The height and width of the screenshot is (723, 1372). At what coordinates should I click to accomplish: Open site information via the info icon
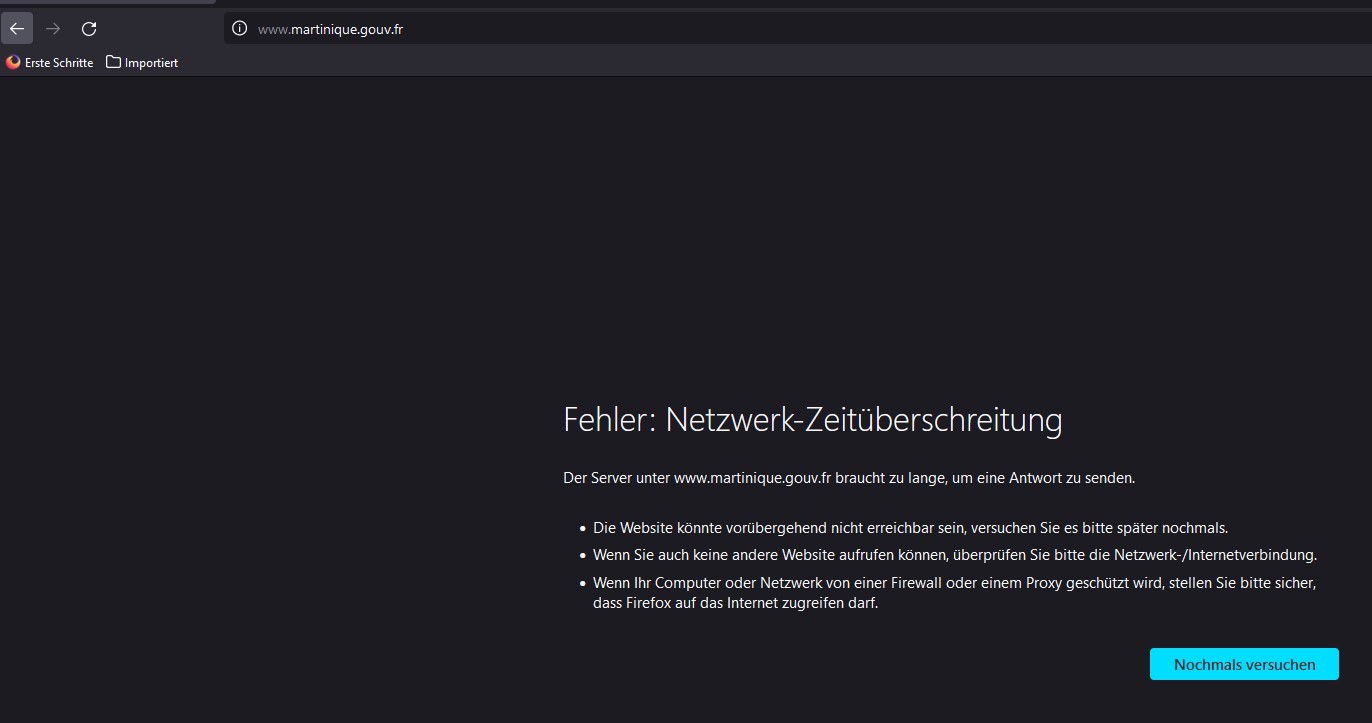[x=239, y=29]
